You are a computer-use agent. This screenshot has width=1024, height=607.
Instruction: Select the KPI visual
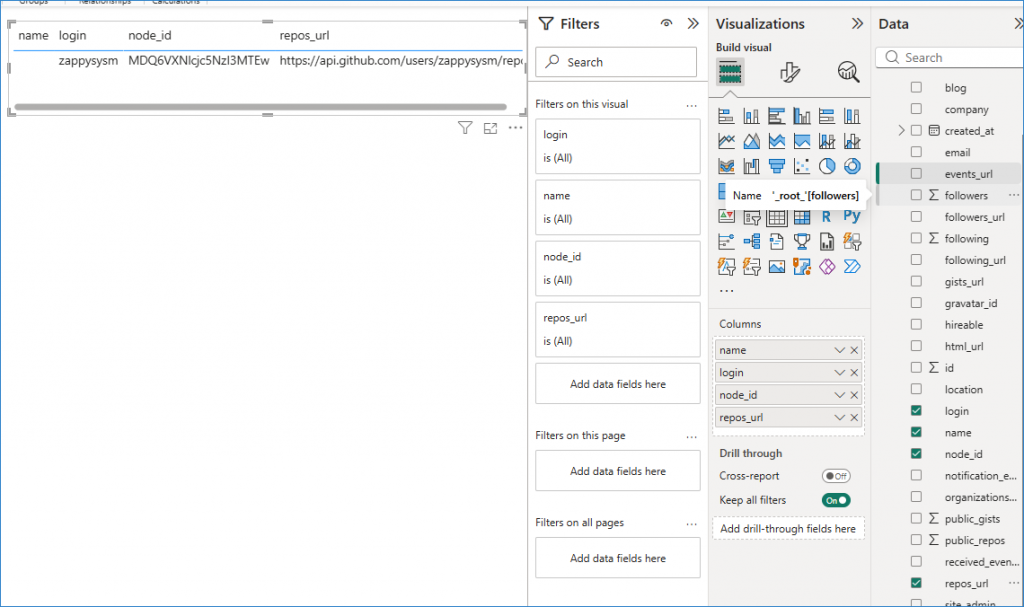tap(726, 216)
